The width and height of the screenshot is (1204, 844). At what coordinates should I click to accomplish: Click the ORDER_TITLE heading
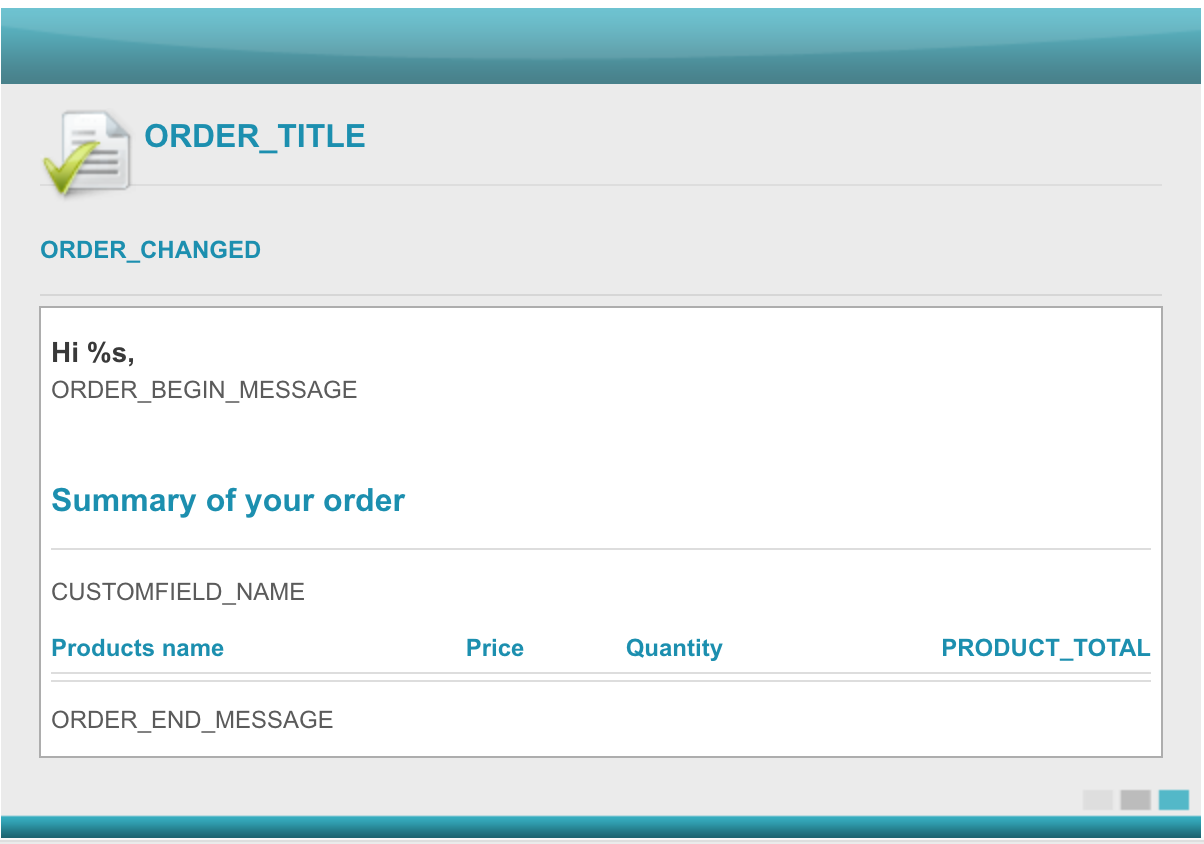(255, 136)
